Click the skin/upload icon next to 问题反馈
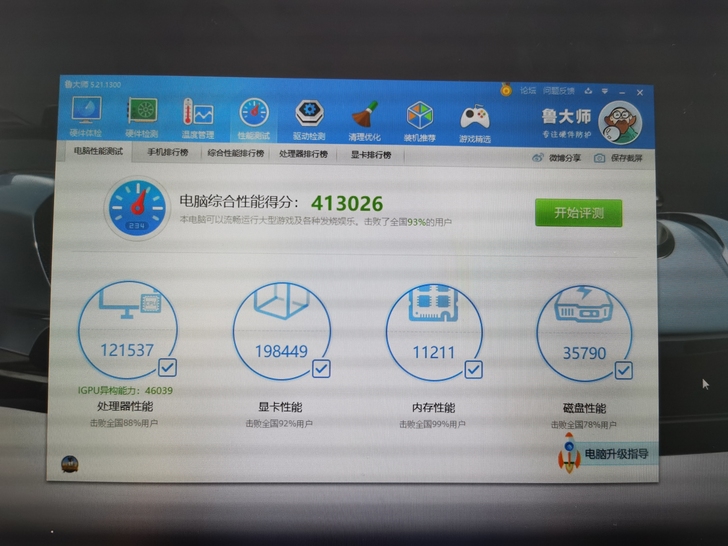This screenshot has height=546, width=728. (588, 91)
